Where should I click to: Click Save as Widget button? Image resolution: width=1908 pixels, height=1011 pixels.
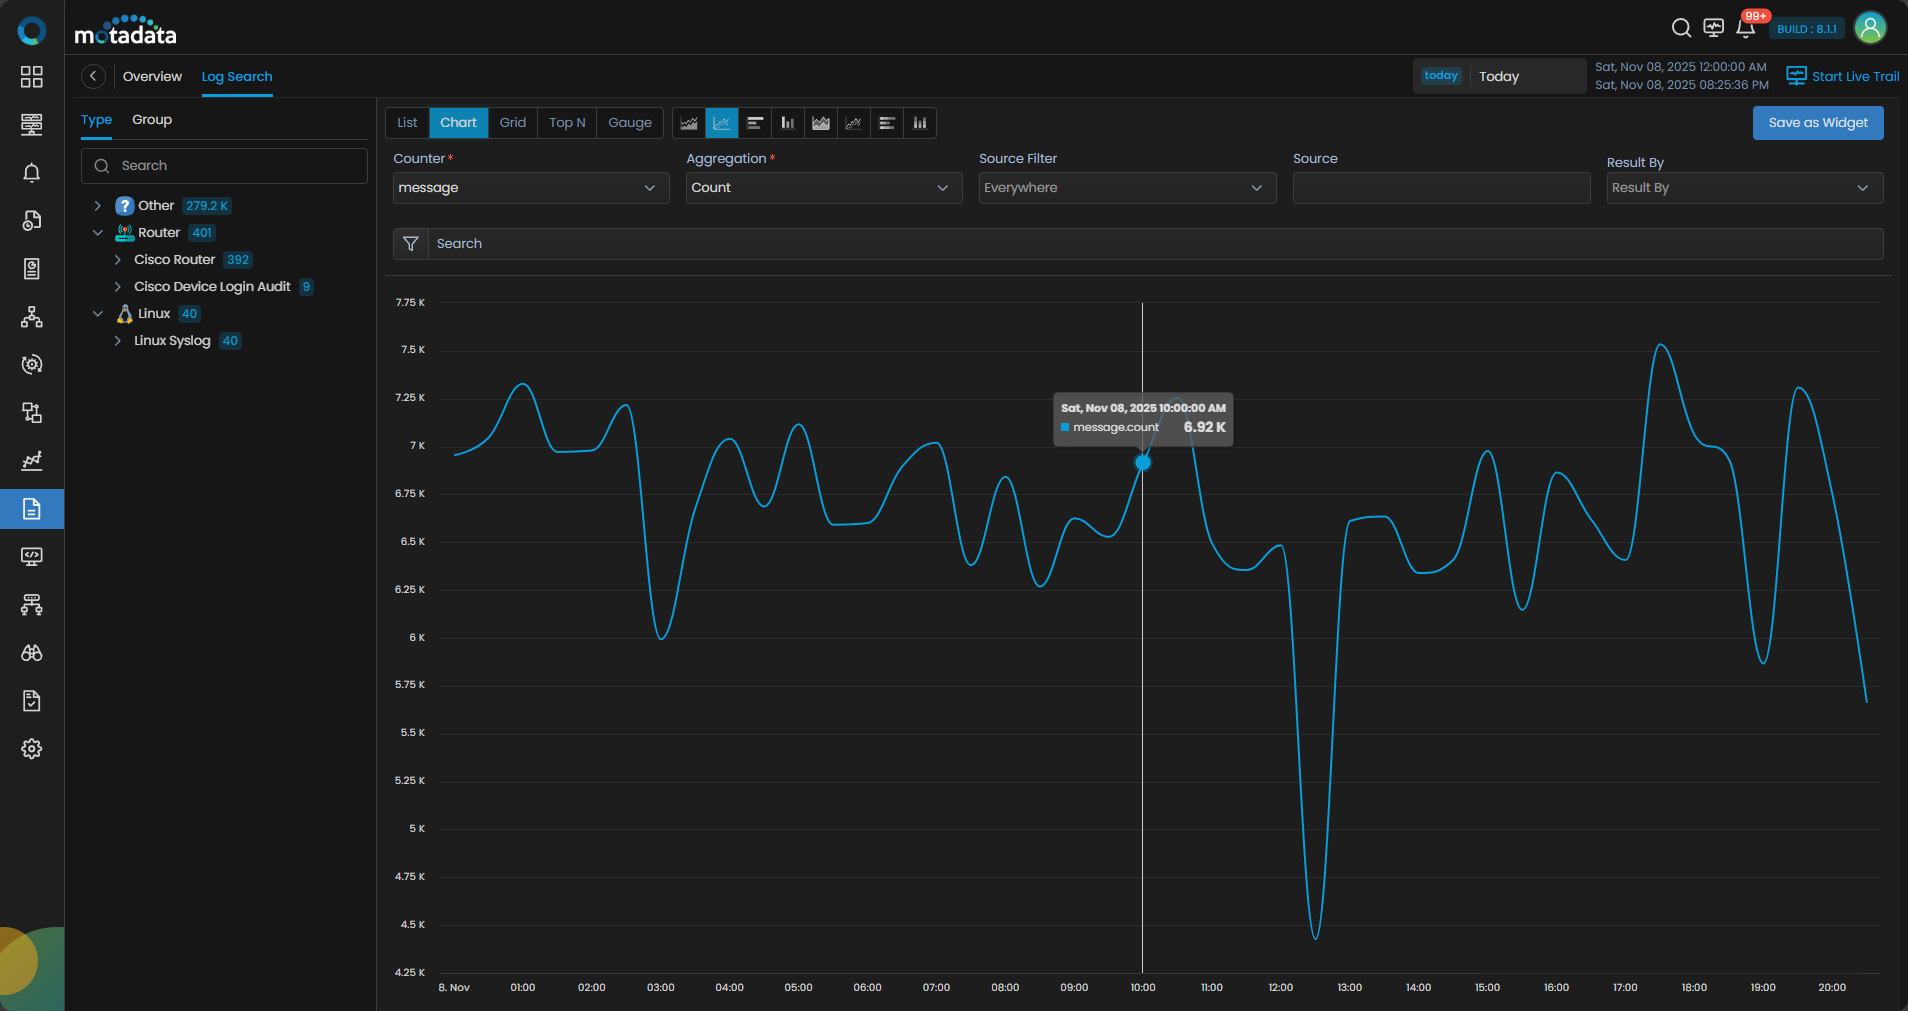(1817, 123)
